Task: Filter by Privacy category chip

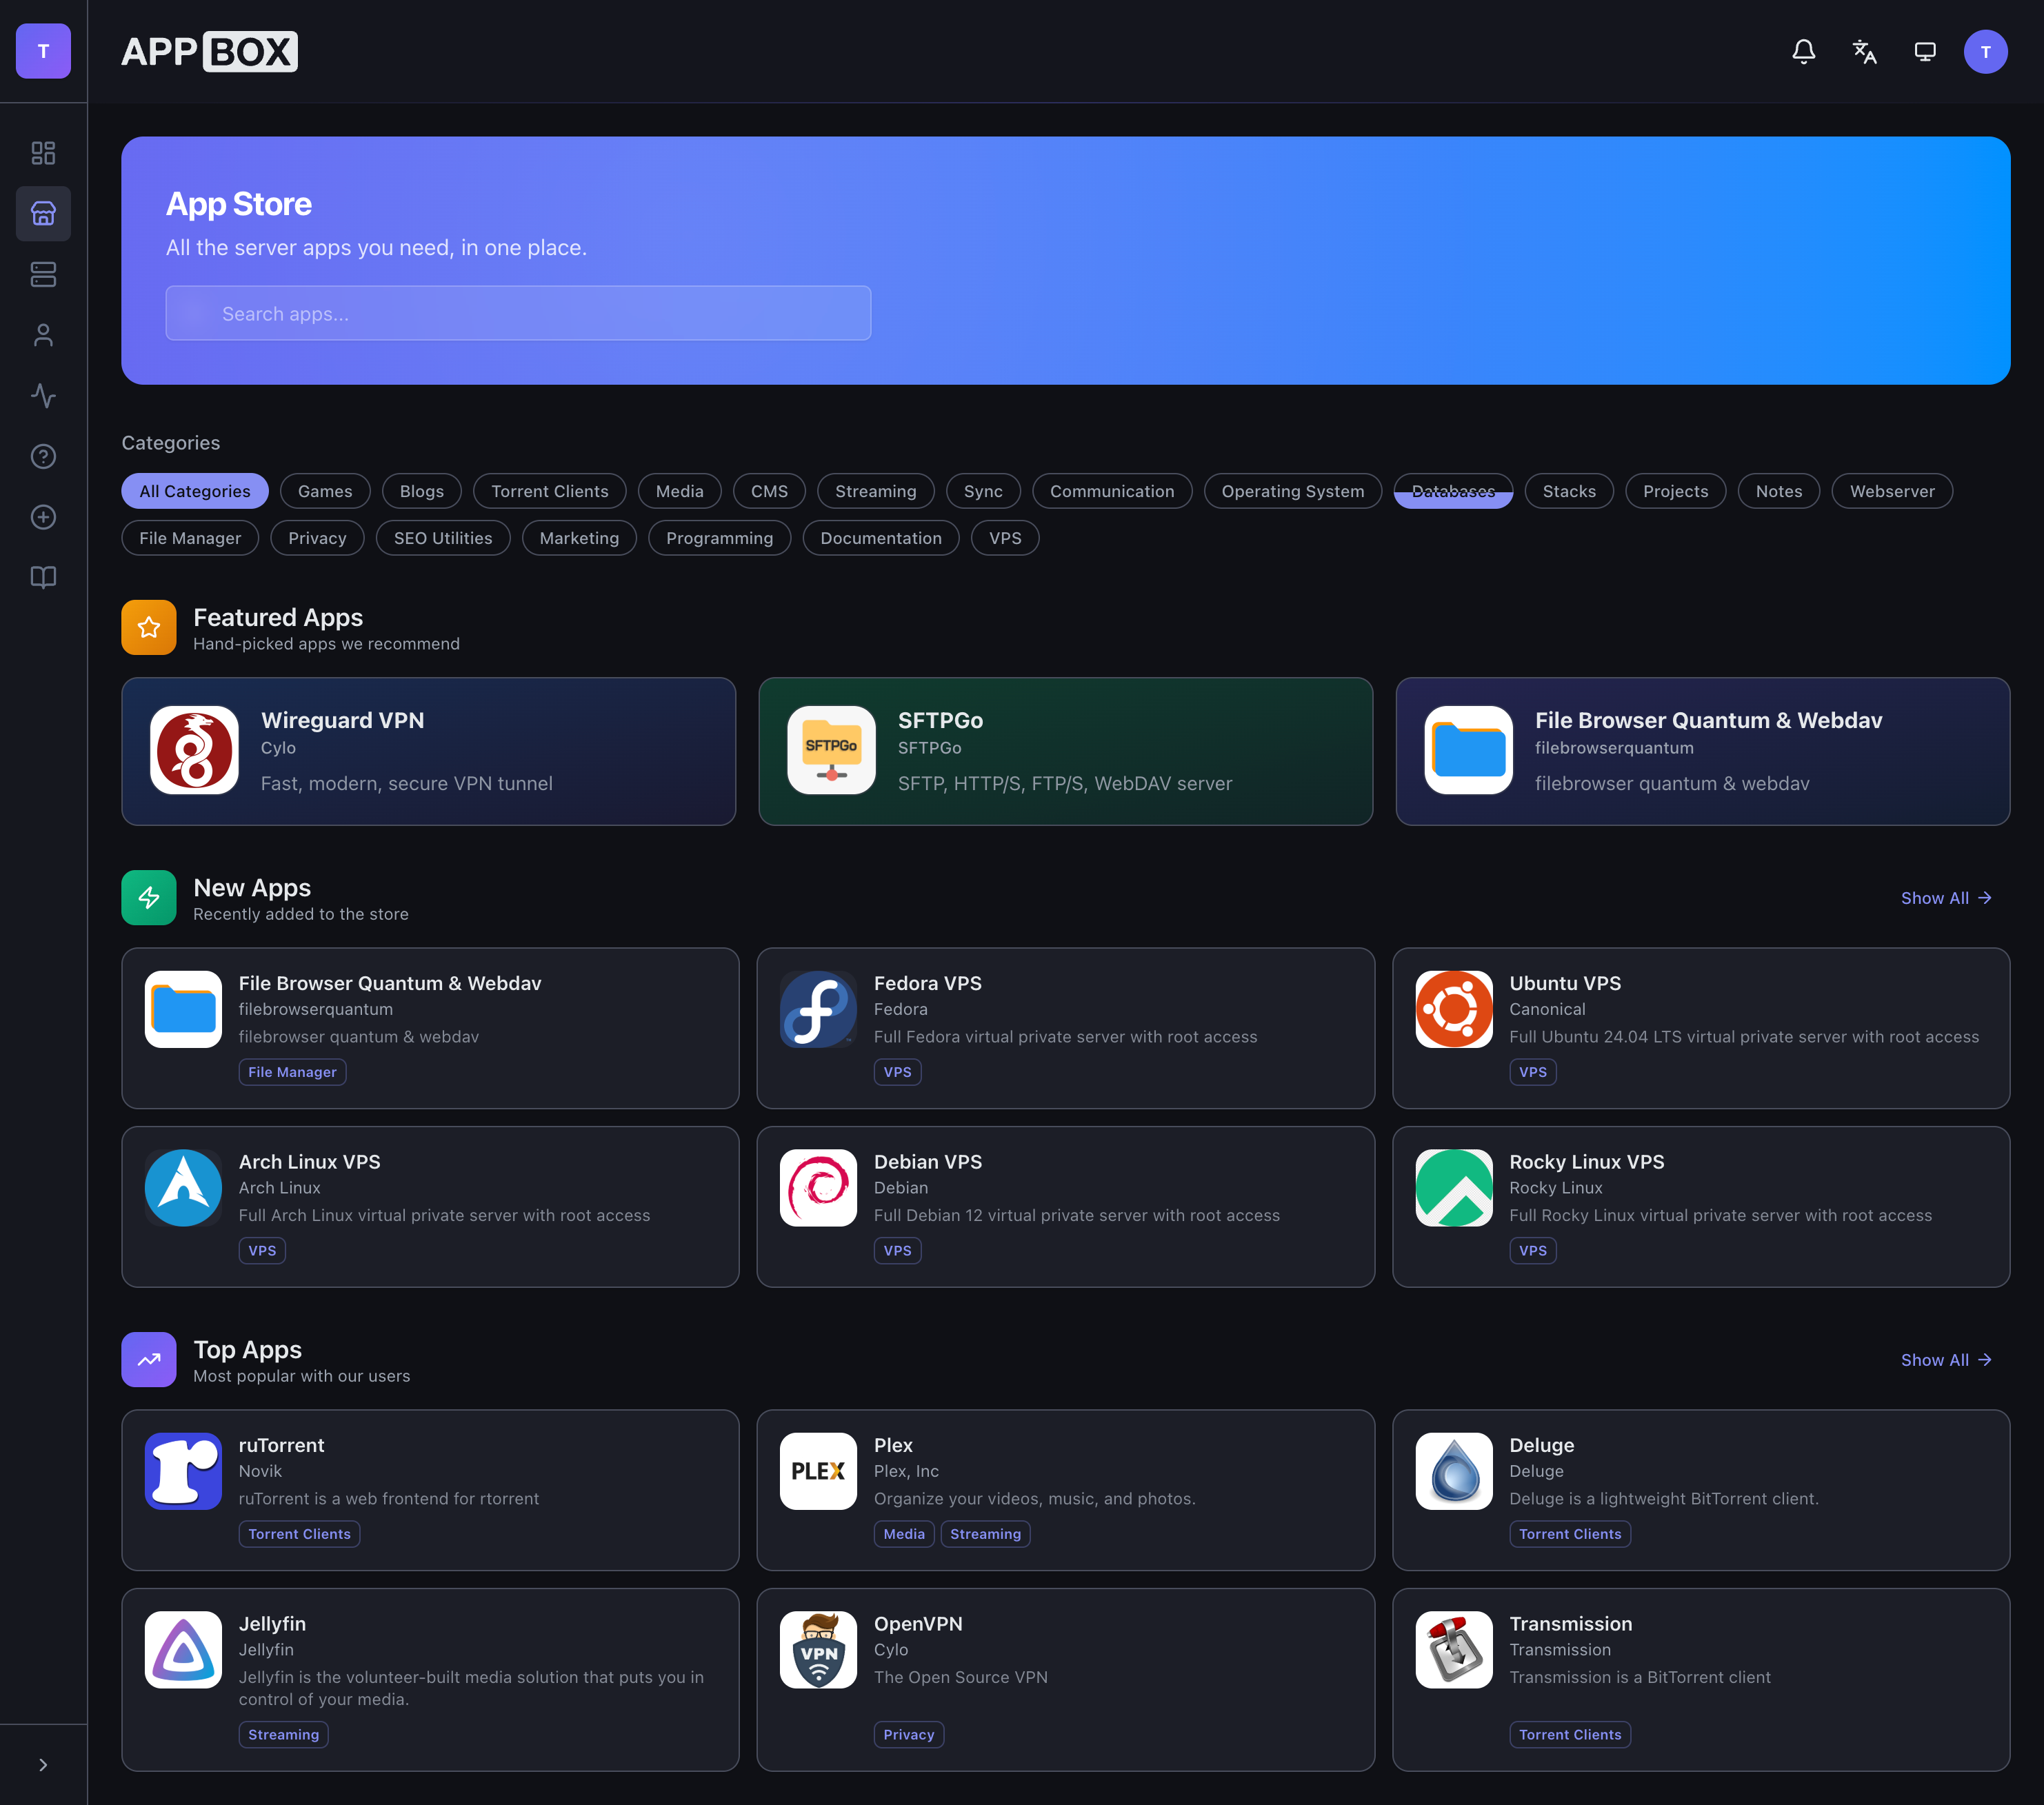Action: 317,538
